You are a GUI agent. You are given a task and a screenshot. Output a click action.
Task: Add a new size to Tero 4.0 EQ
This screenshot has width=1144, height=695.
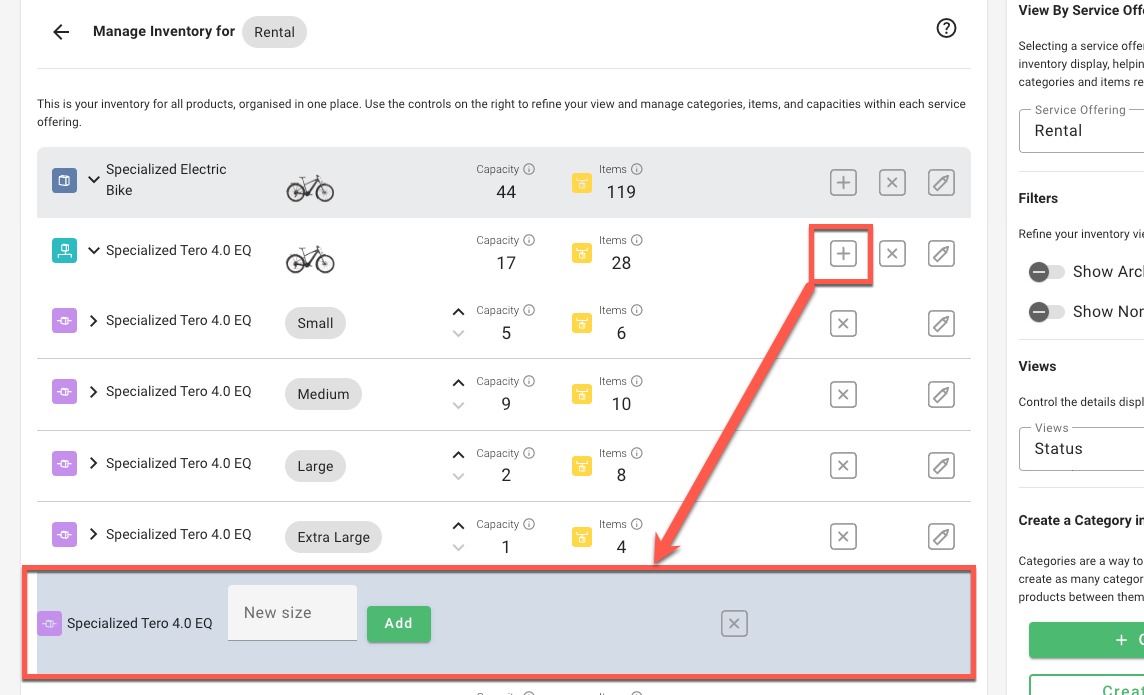coord(843,254)
